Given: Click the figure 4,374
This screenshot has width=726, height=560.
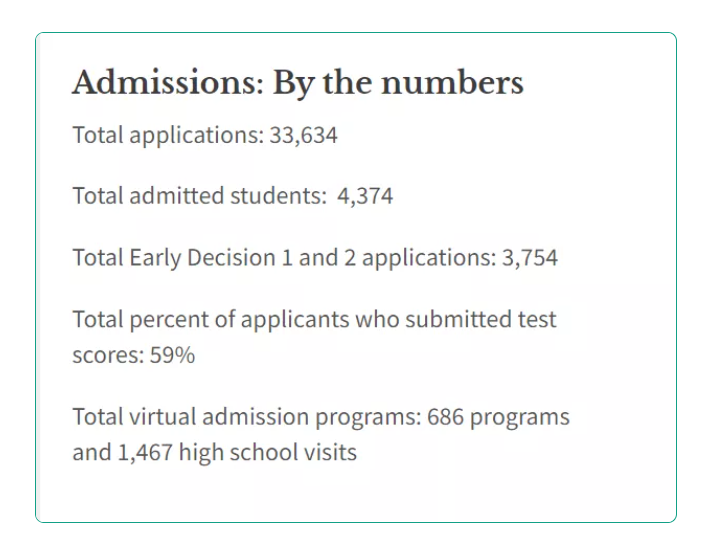Looking at the screenshot, I should (365, 196).
